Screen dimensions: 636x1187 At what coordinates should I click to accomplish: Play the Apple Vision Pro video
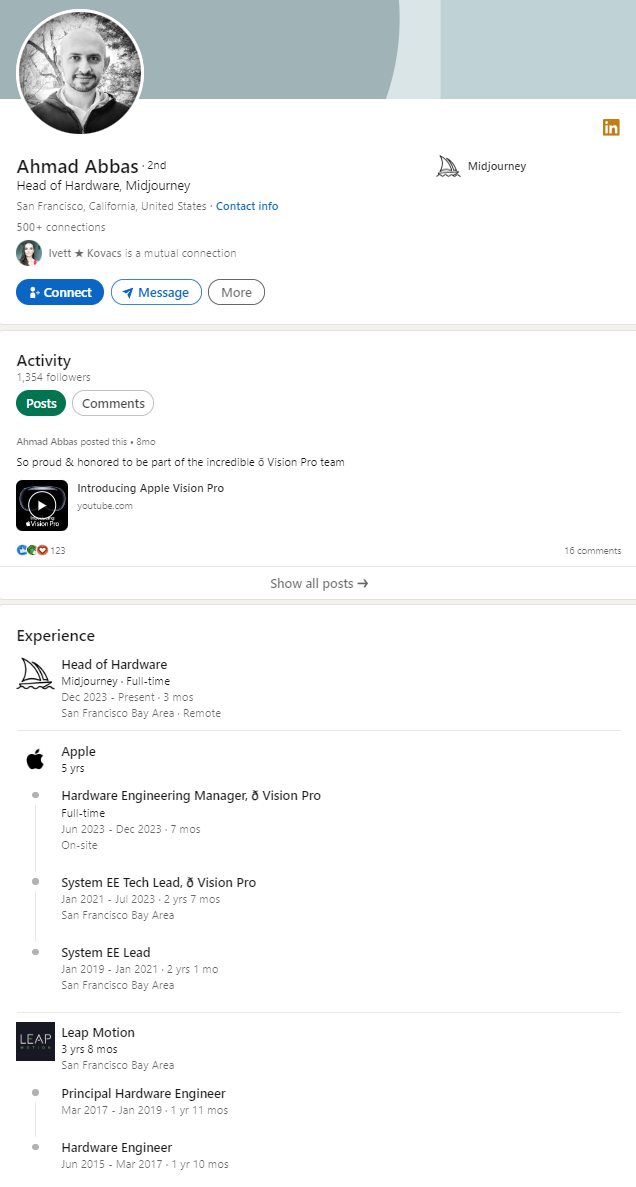pos(42,505)
